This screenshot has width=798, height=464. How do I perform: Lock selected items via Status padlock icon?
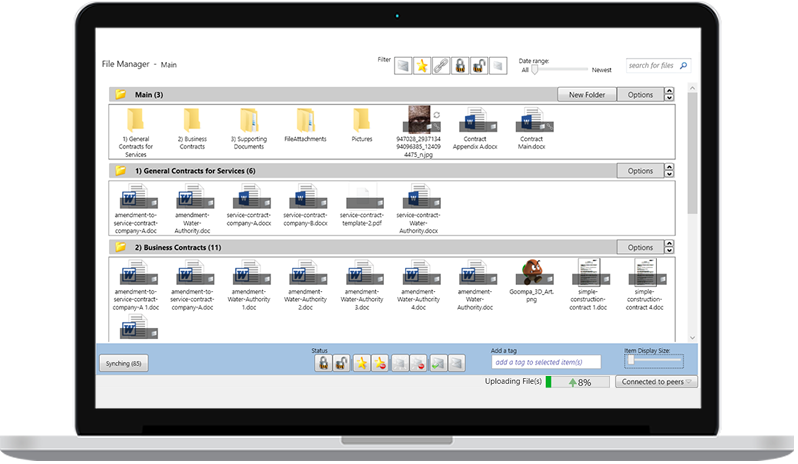click(323, 363)
